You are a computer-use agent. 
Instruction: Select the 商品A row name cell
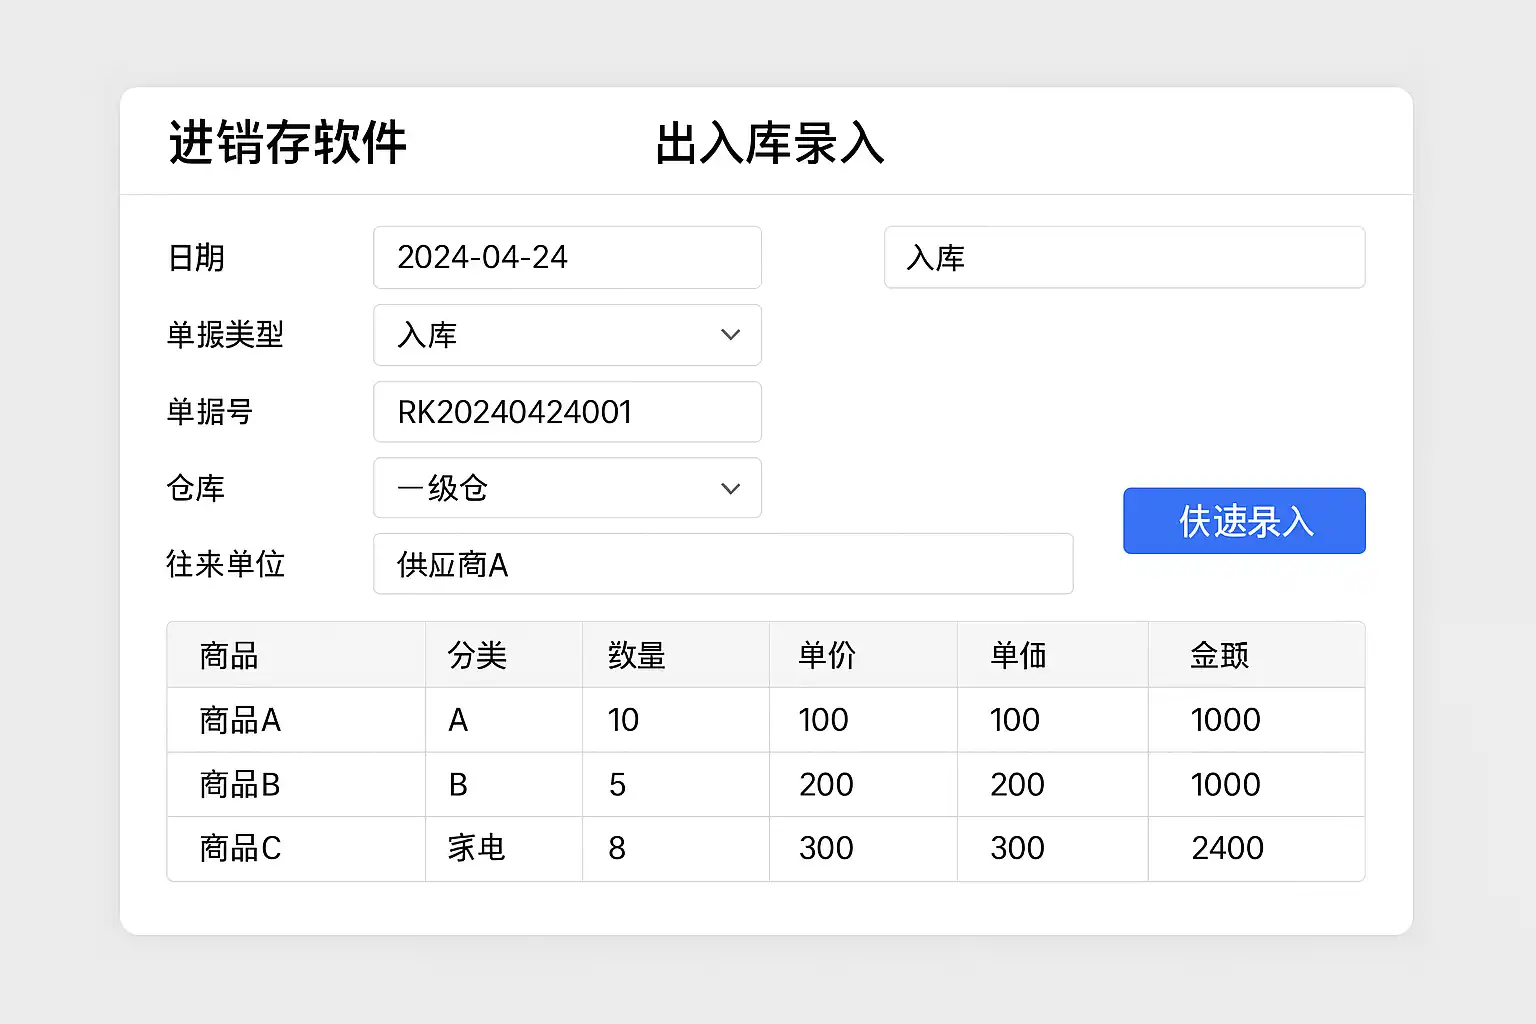pyautogui.click(x=240, y=720)
